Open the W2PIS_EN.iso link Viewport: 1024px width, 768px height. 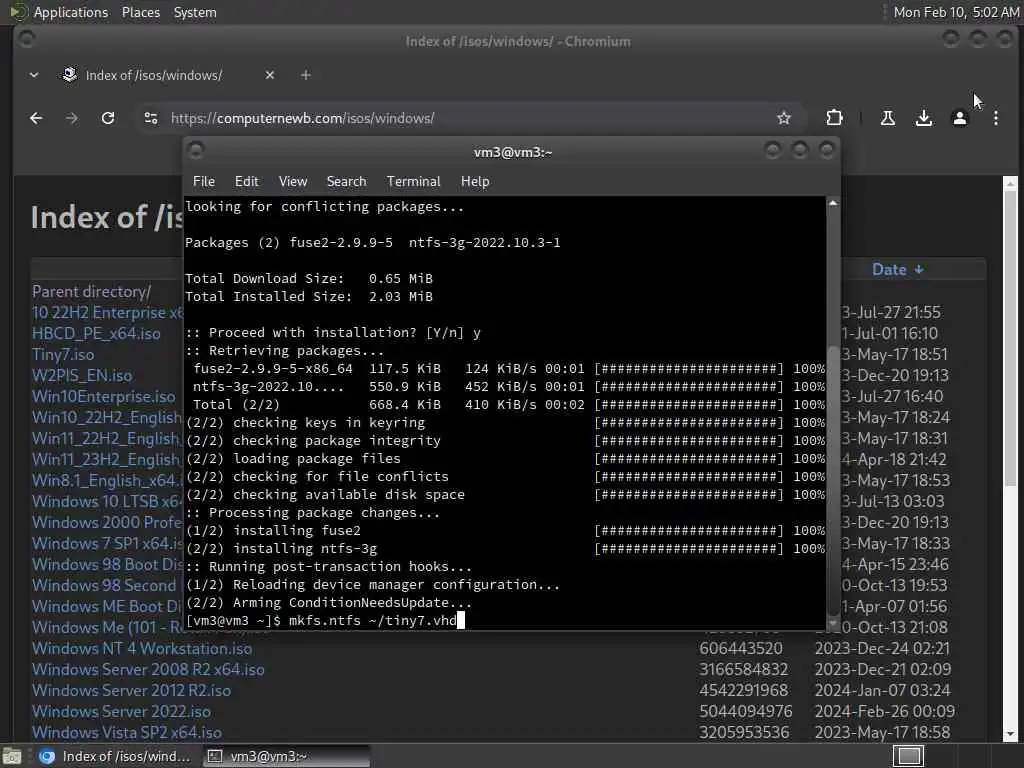82,376
